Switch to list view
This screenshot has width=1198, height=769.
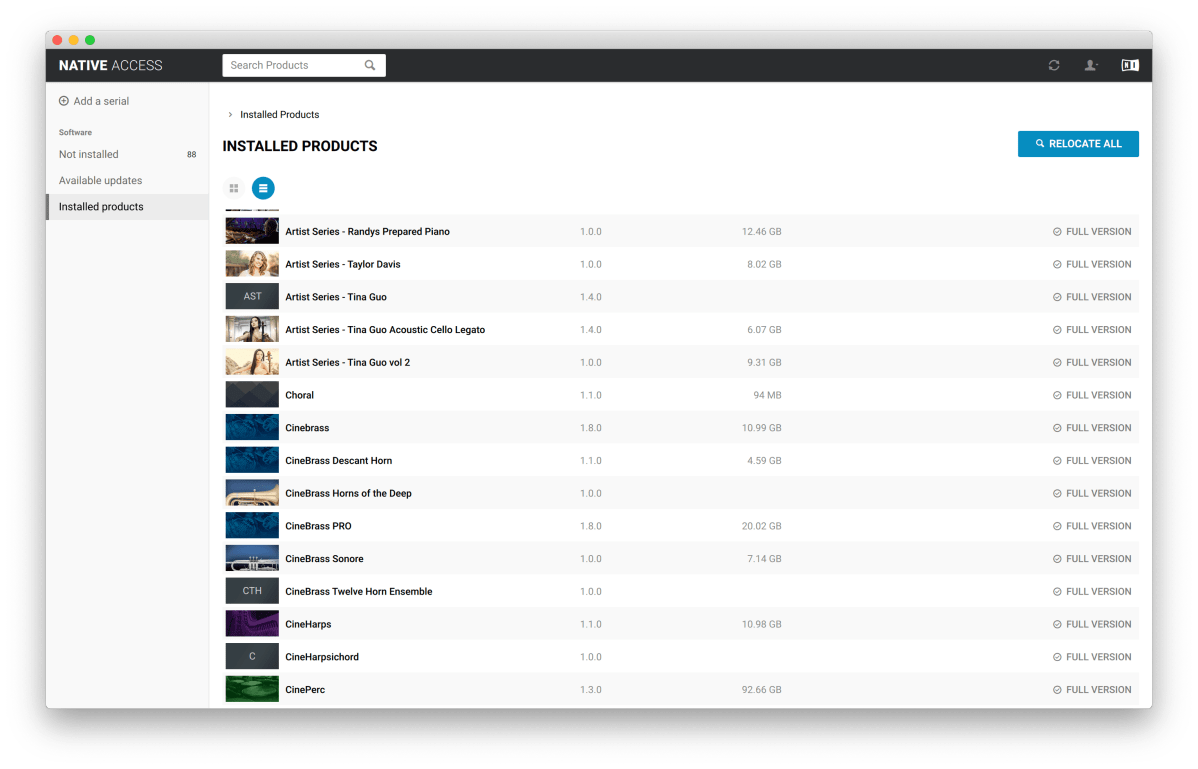[x=263, y=188]
